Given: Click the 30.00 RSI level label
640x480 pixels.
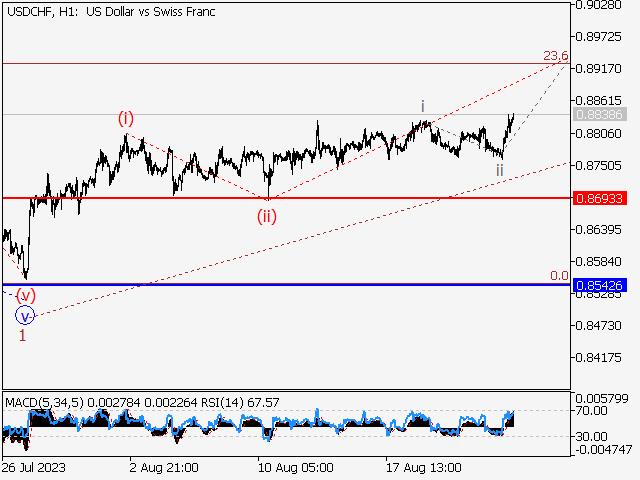Looking at the screenshot, I should pos(592,437).
